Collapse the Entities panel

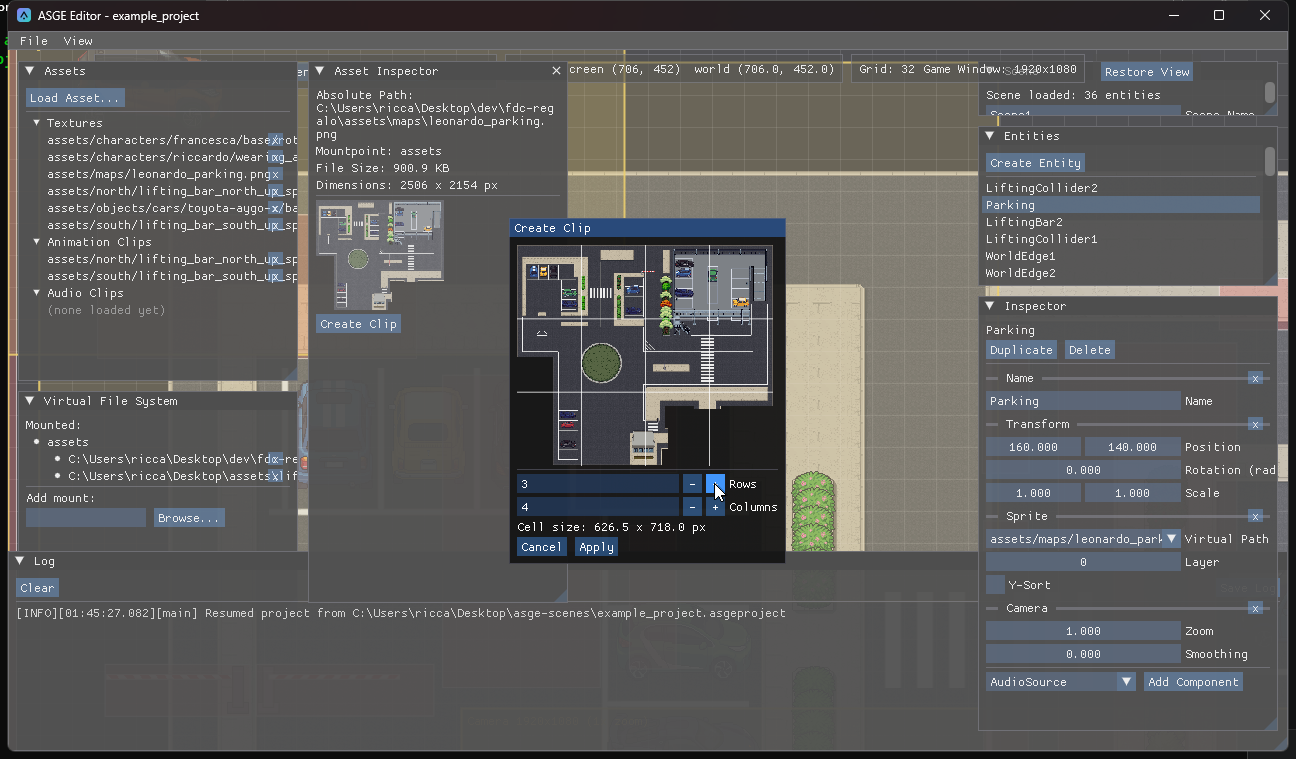point(990,136)
